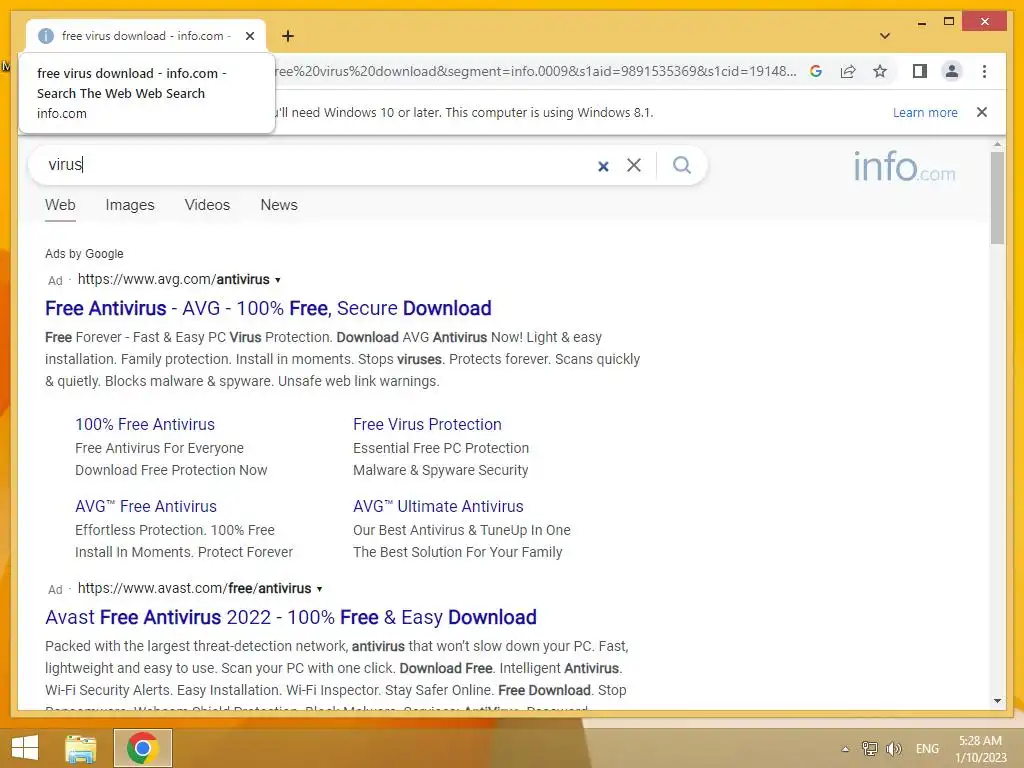Open Windows Start button
1024x768 pixels.
[x=25, y=748]
